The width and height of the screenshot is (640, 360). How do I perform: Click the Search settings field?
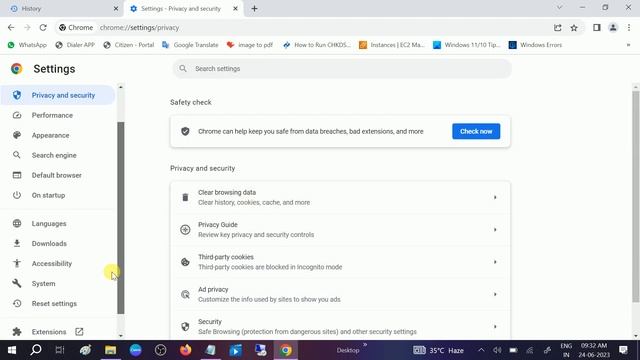click(x=342, y=69)
